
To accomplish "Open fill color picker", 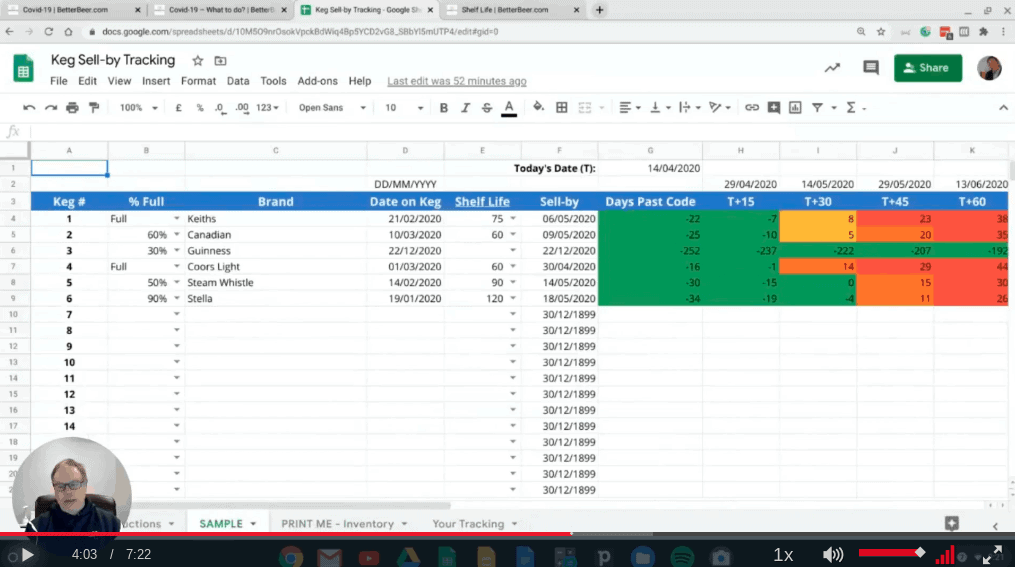I will click(x=538, y=107).
